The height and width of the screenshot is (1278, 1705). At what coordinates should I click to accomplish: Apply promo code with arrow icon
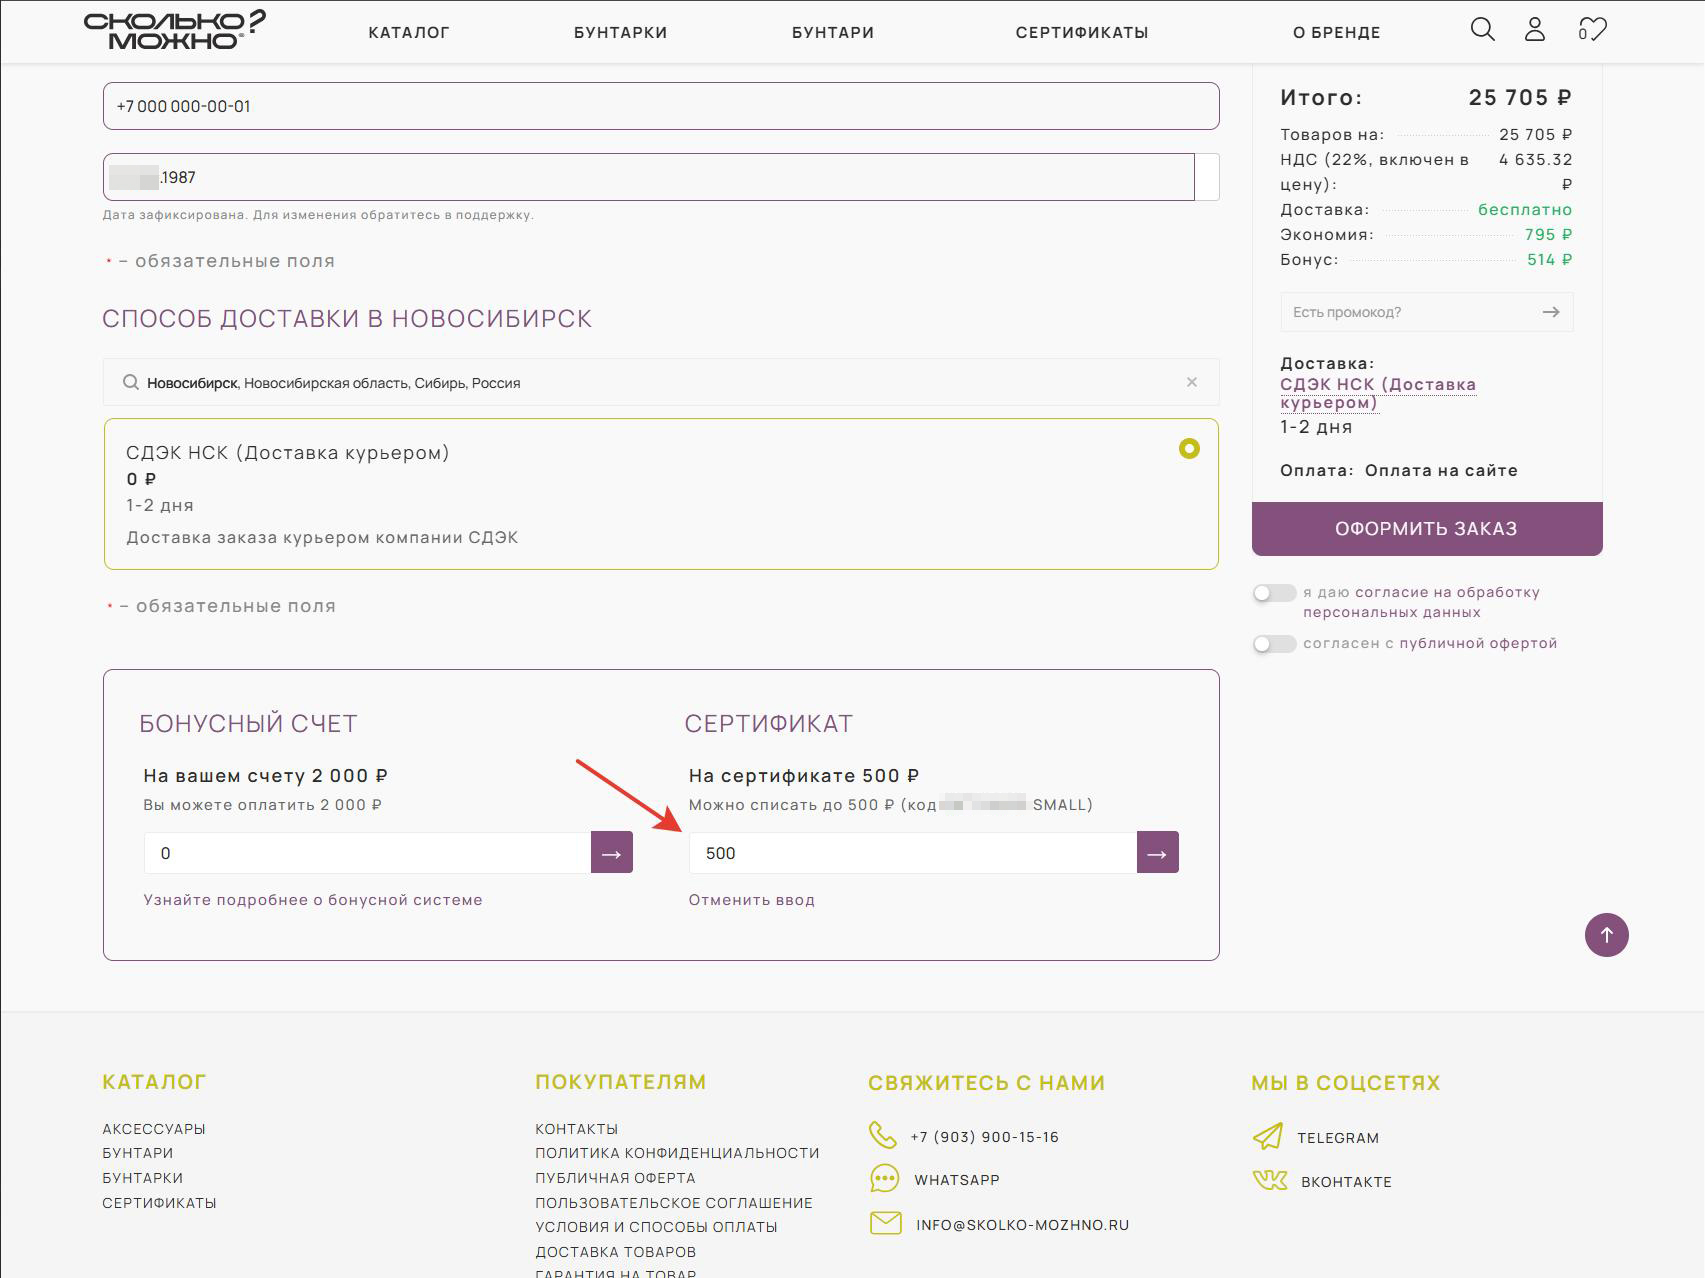point(1550,312)
